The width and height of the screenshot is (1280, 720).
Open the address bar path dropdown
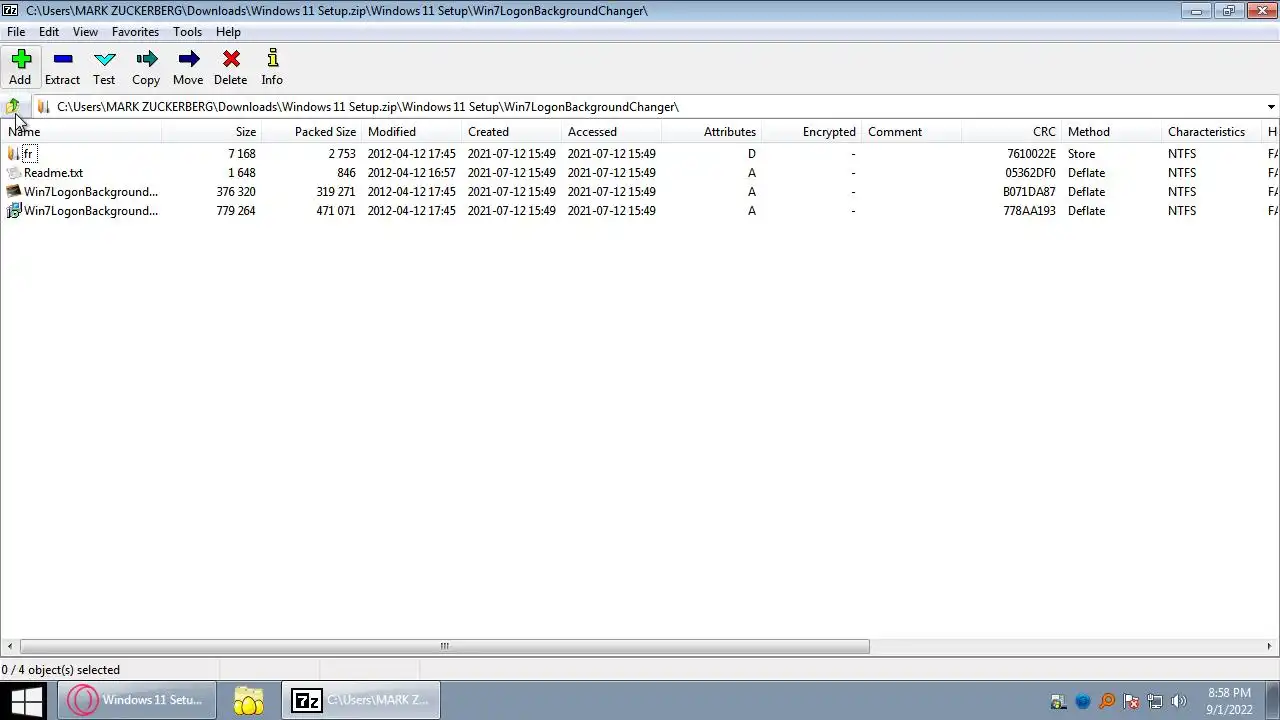coord(1271,107)
